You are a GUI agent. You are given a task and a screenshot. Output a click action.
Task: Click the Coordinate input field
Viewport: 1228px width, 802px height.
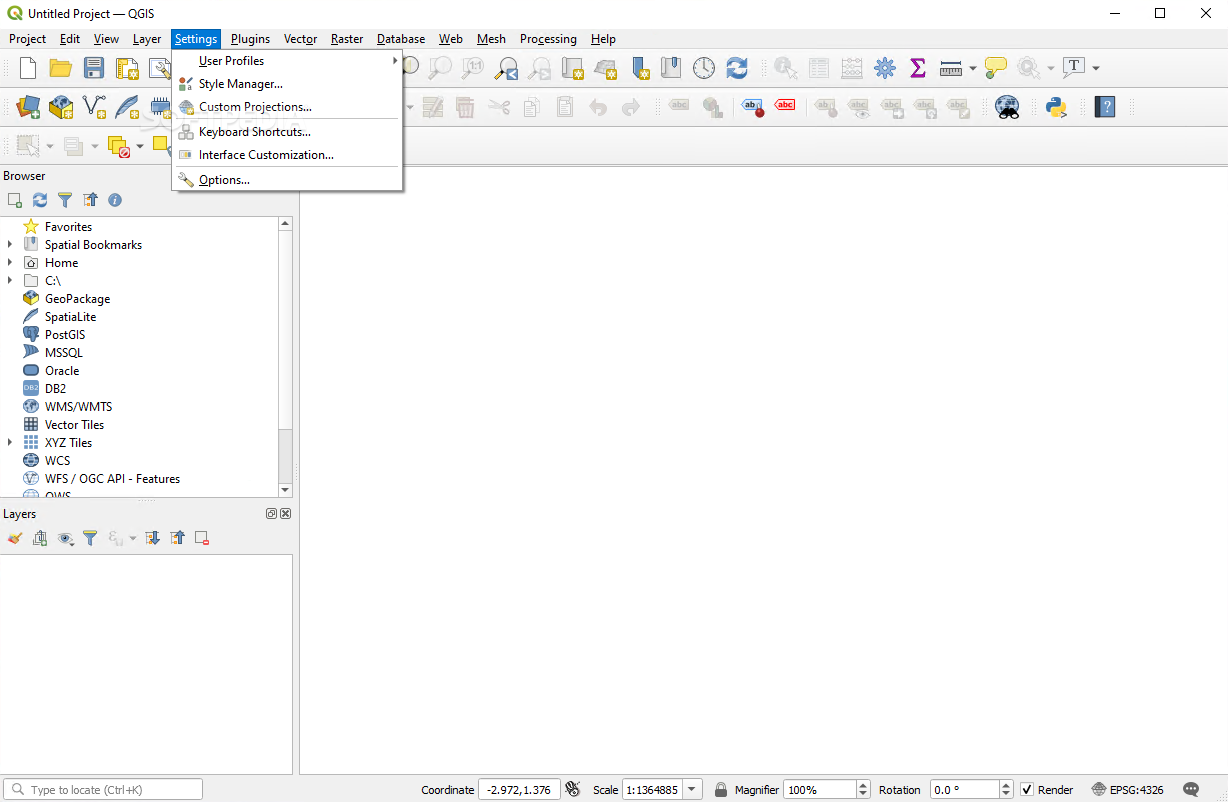pyautogui.click(x=518, y=790)
